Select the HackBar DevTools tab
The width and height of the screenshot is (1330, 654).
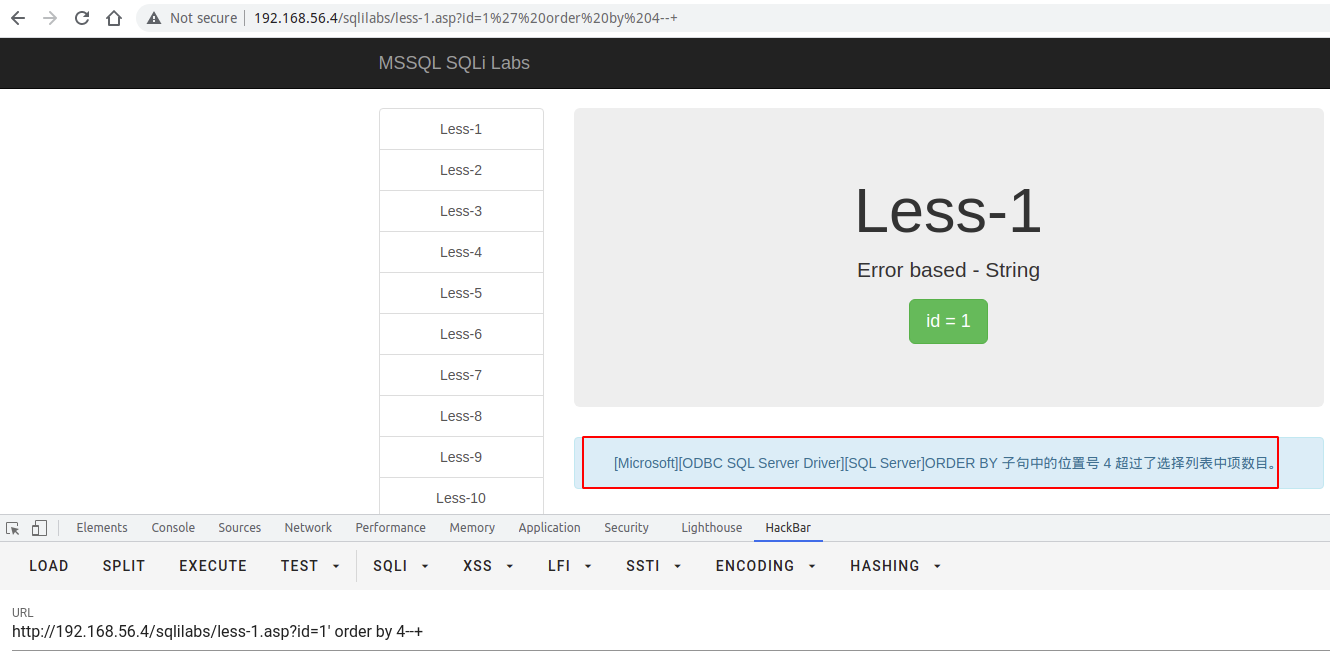point(788,528)
